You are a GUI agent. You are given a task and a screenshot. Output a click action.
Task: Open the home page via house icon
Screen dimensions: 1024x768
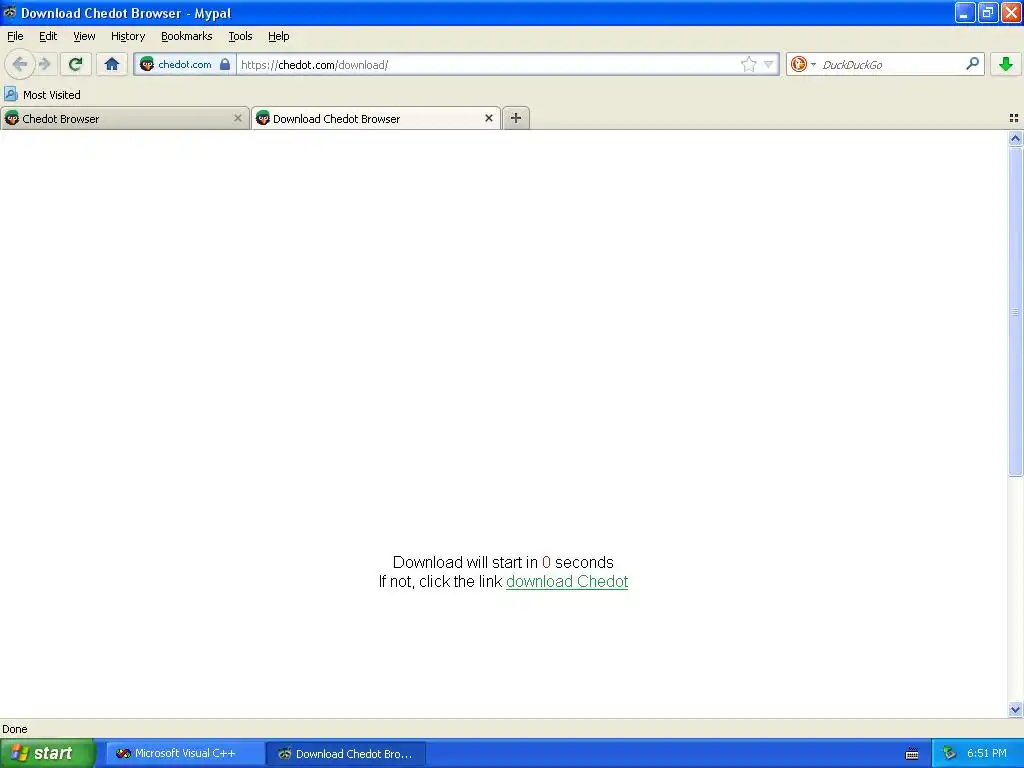112,64
